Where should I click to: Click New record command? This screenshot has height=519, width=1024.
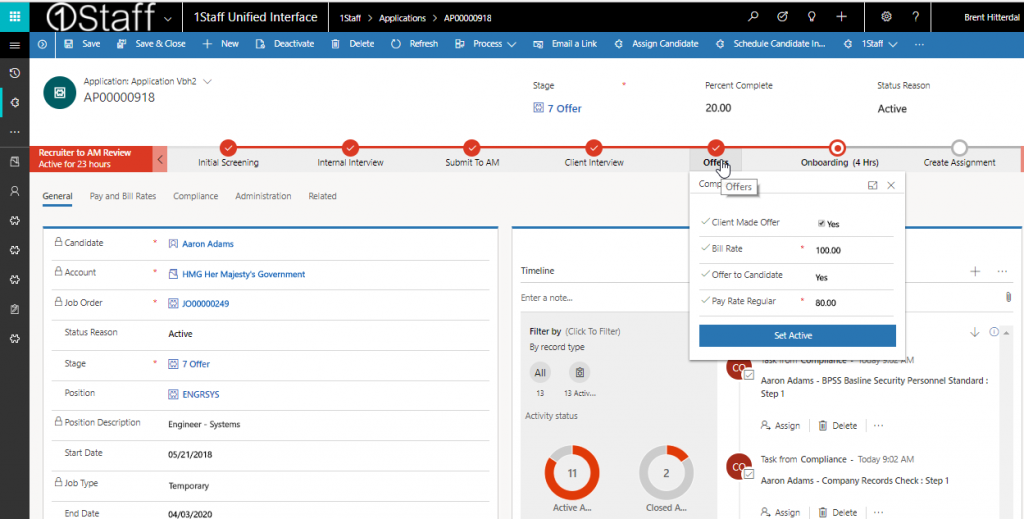click(221, 44)
